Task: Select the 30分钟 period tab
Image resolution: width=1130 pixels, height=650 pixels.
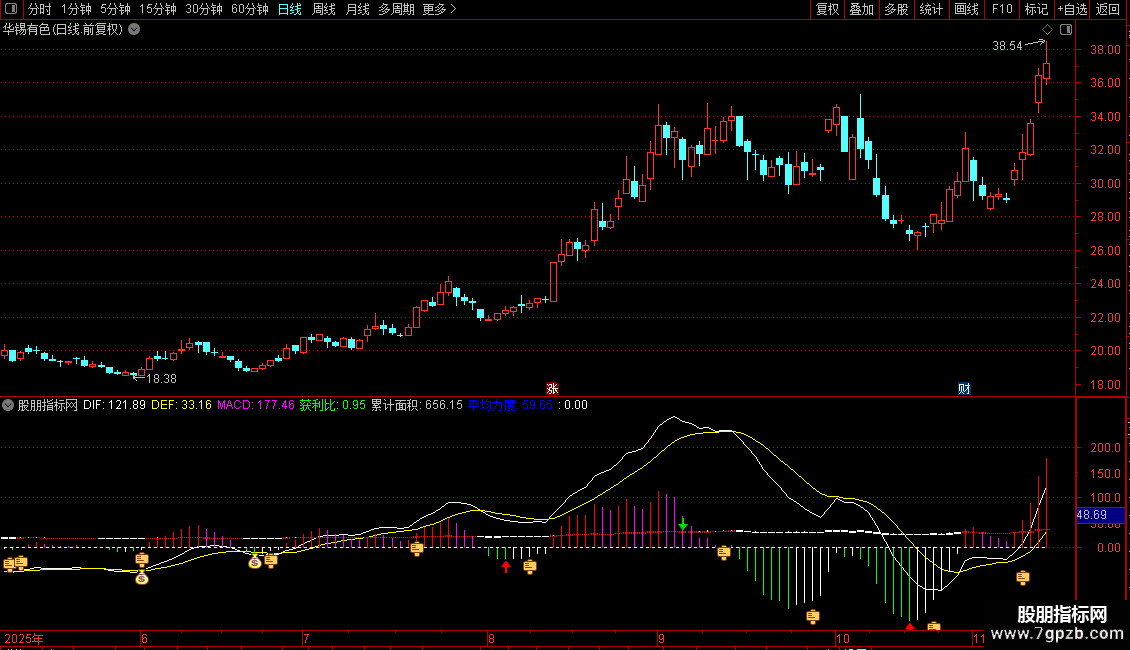Action: [x=203, y=9]
